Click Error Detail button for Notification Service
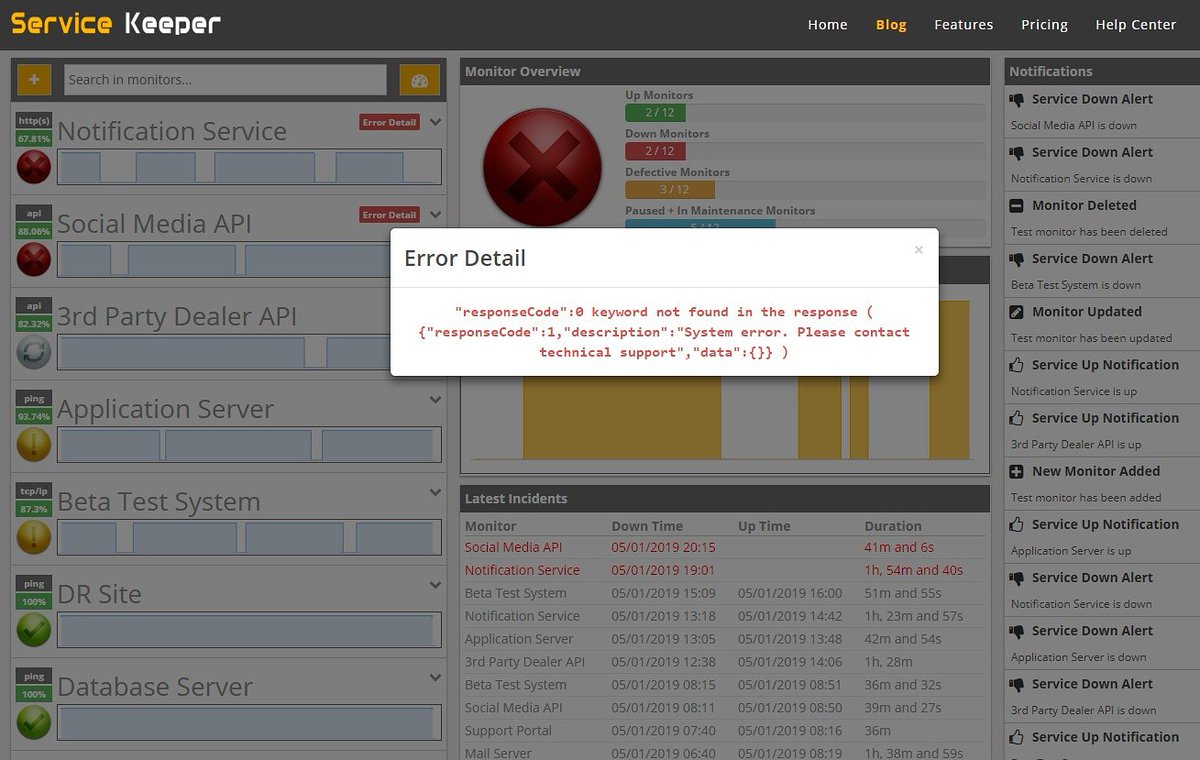This screenshot has width=1200, height=760. [x=389, y=122]
